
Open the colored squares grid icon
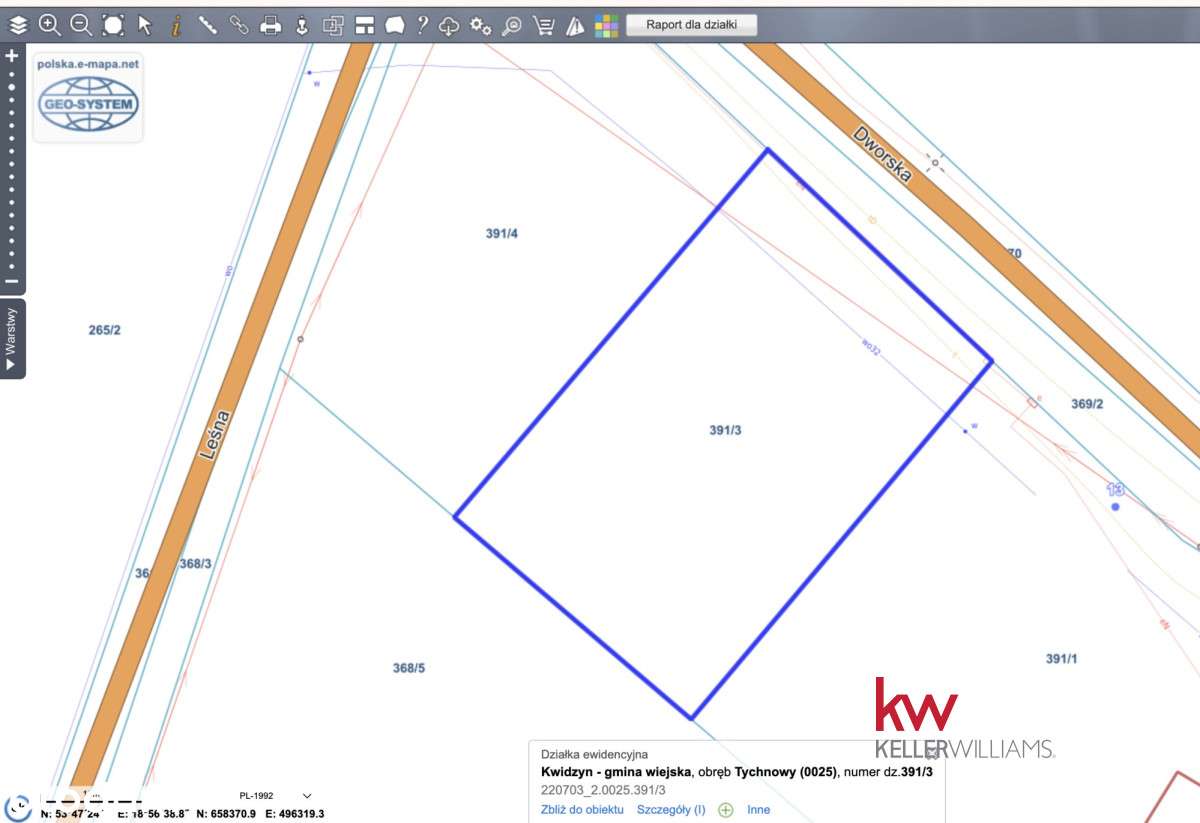[606, 26]
